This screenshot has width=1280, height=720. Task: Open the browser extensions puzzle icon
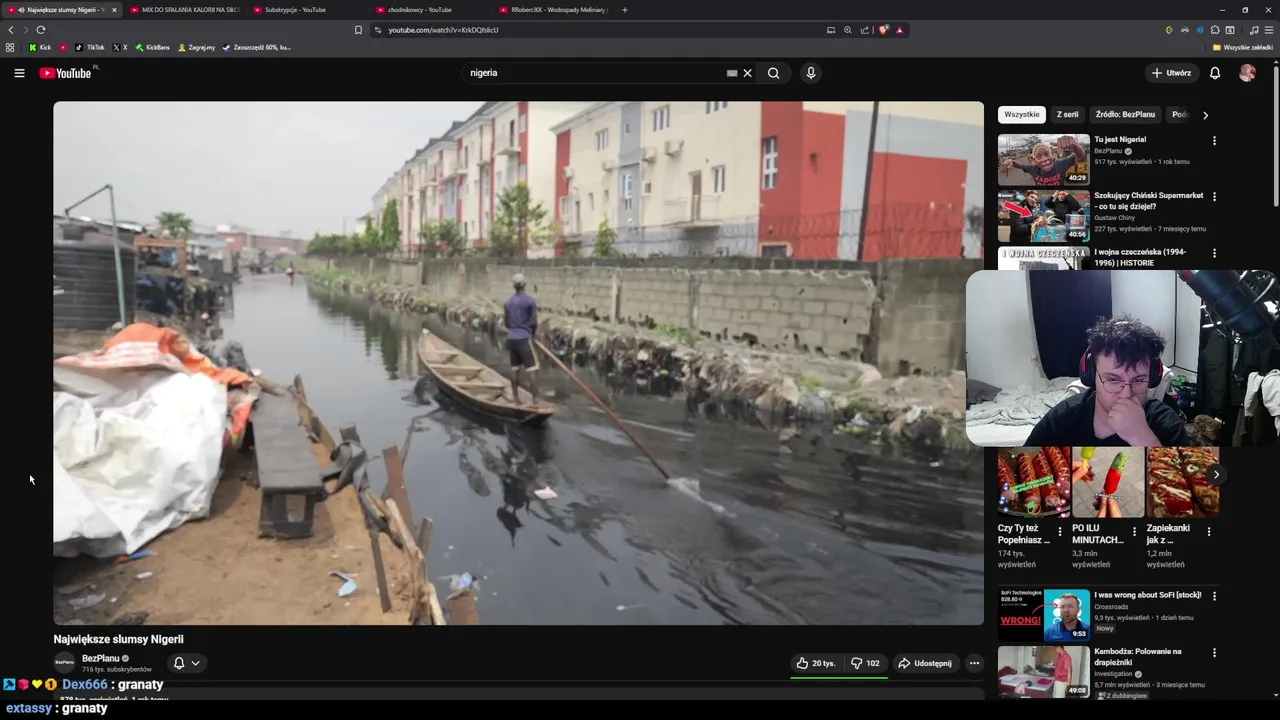pyautogui.click(x=1215, y=30)
